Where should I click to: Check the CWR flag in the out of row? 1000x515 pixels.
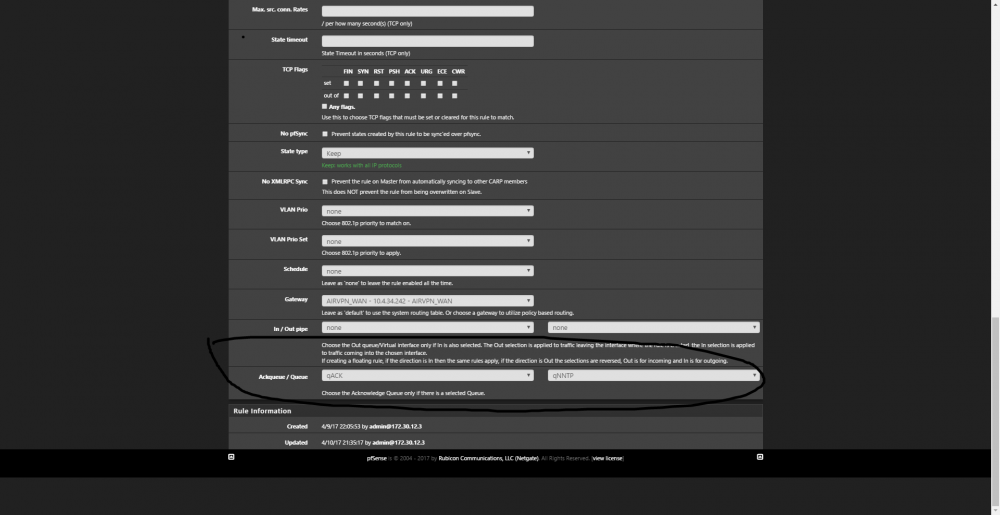[455, 96]
